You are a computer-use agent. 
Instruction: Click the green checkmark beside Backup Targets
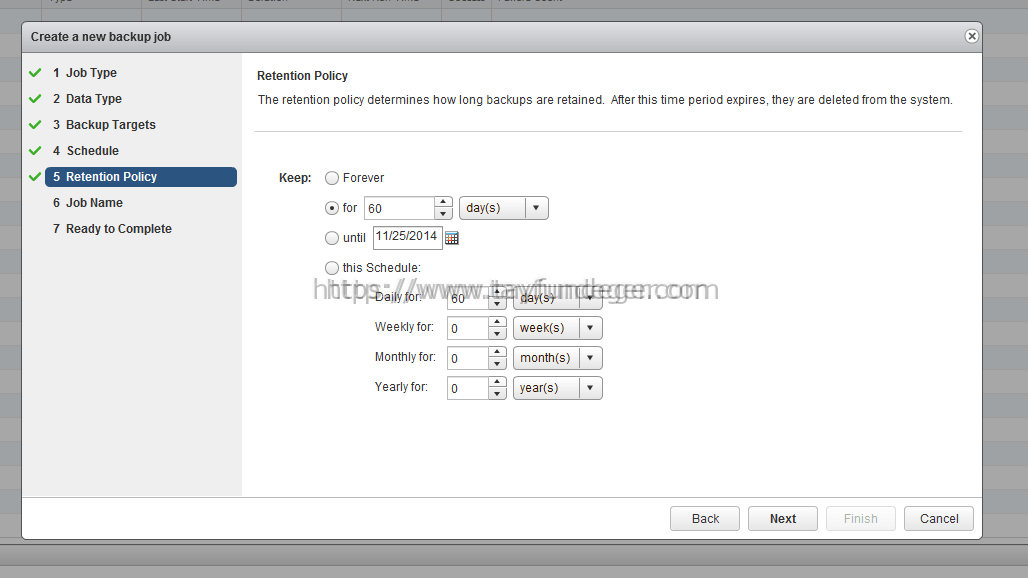click(x=35, y=125)
